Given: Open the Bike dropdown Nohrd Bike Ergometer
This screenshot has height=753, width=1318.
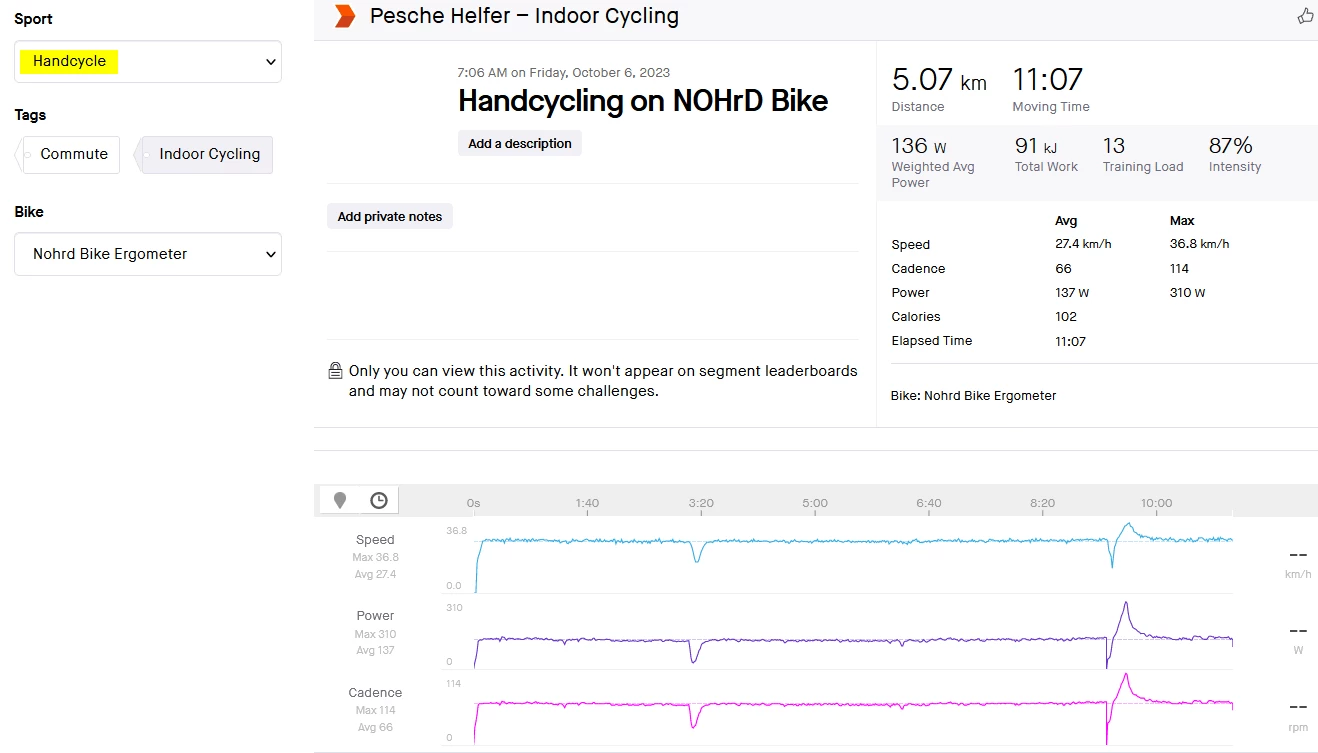Looking at the screenshot, I should [148, 254].
